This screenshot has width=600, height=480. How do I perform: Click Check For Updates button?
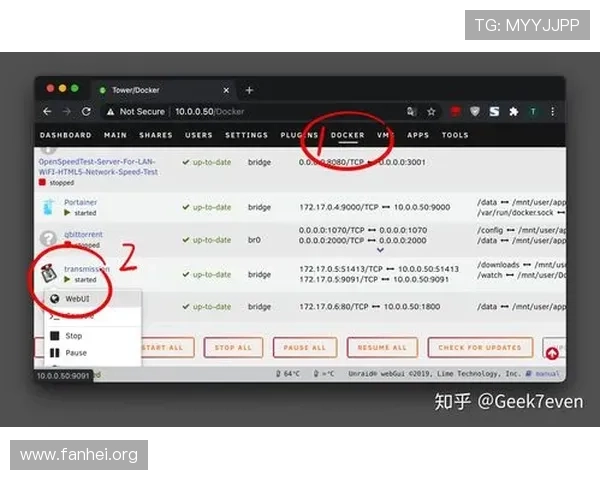pyautogui.click(x=480, y=348)
